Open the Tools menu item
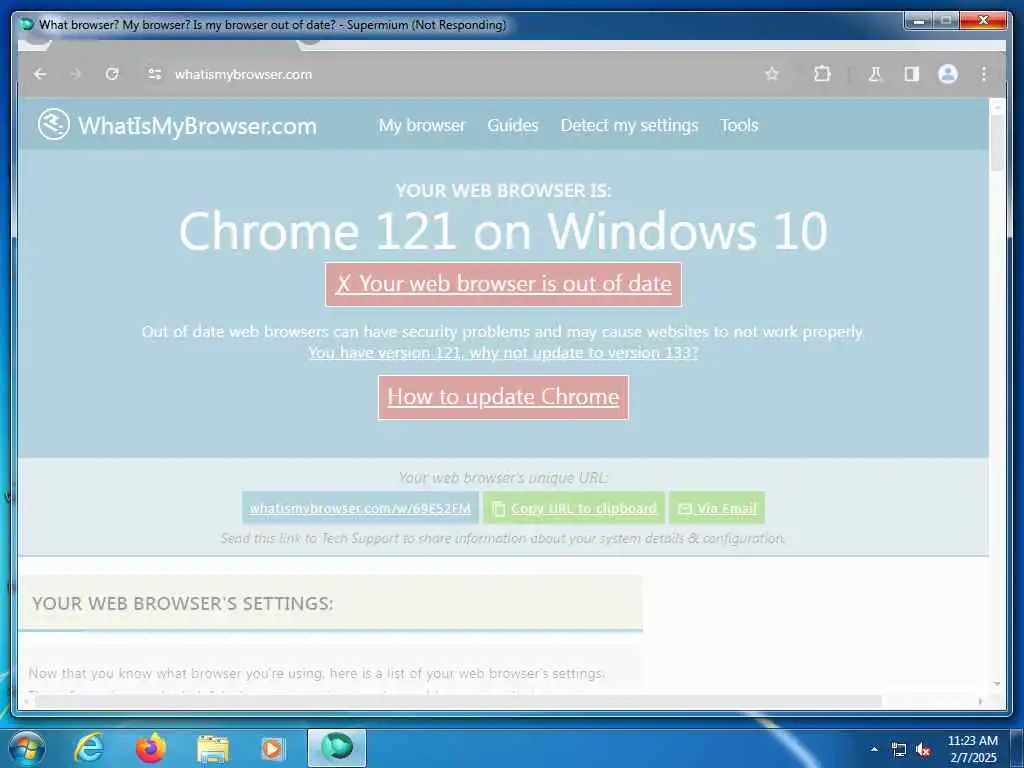1024x768 pixels. [x=739, y=125]
